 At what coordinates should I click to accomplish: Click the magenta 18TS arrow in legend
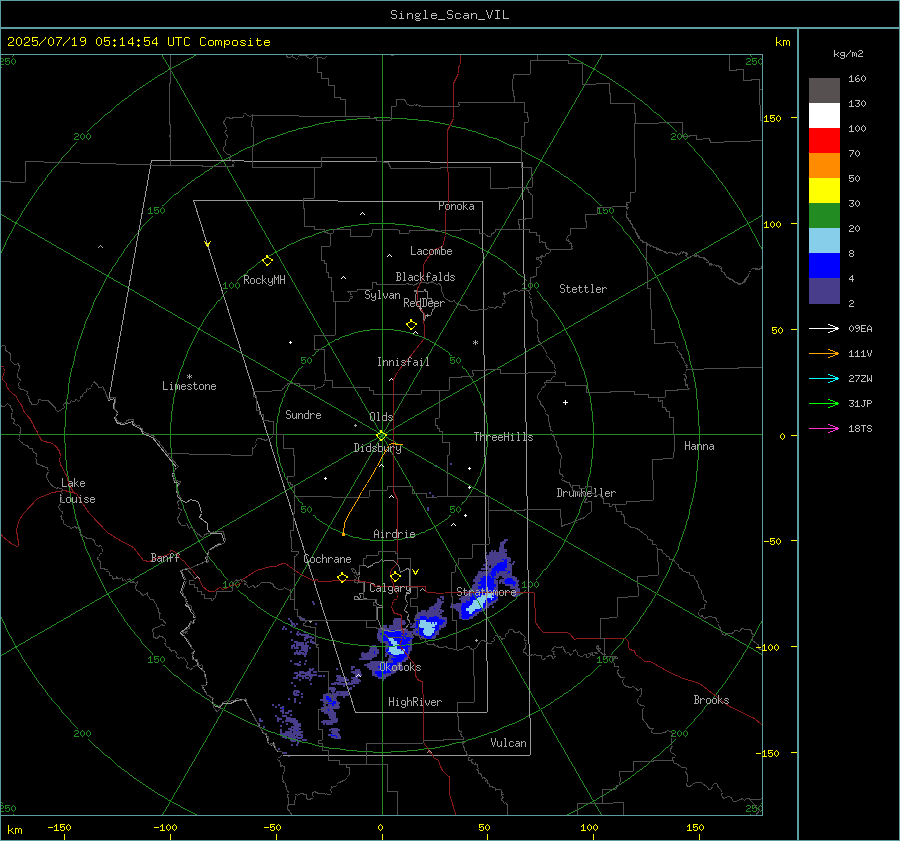tap(824, 428)
